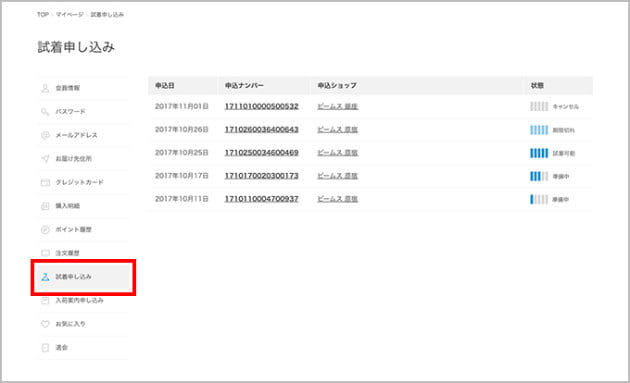Open the shop link in the 2017年11月01日 row
The height and width of the screenshot is (383, 630).
[x=338, y=107]
